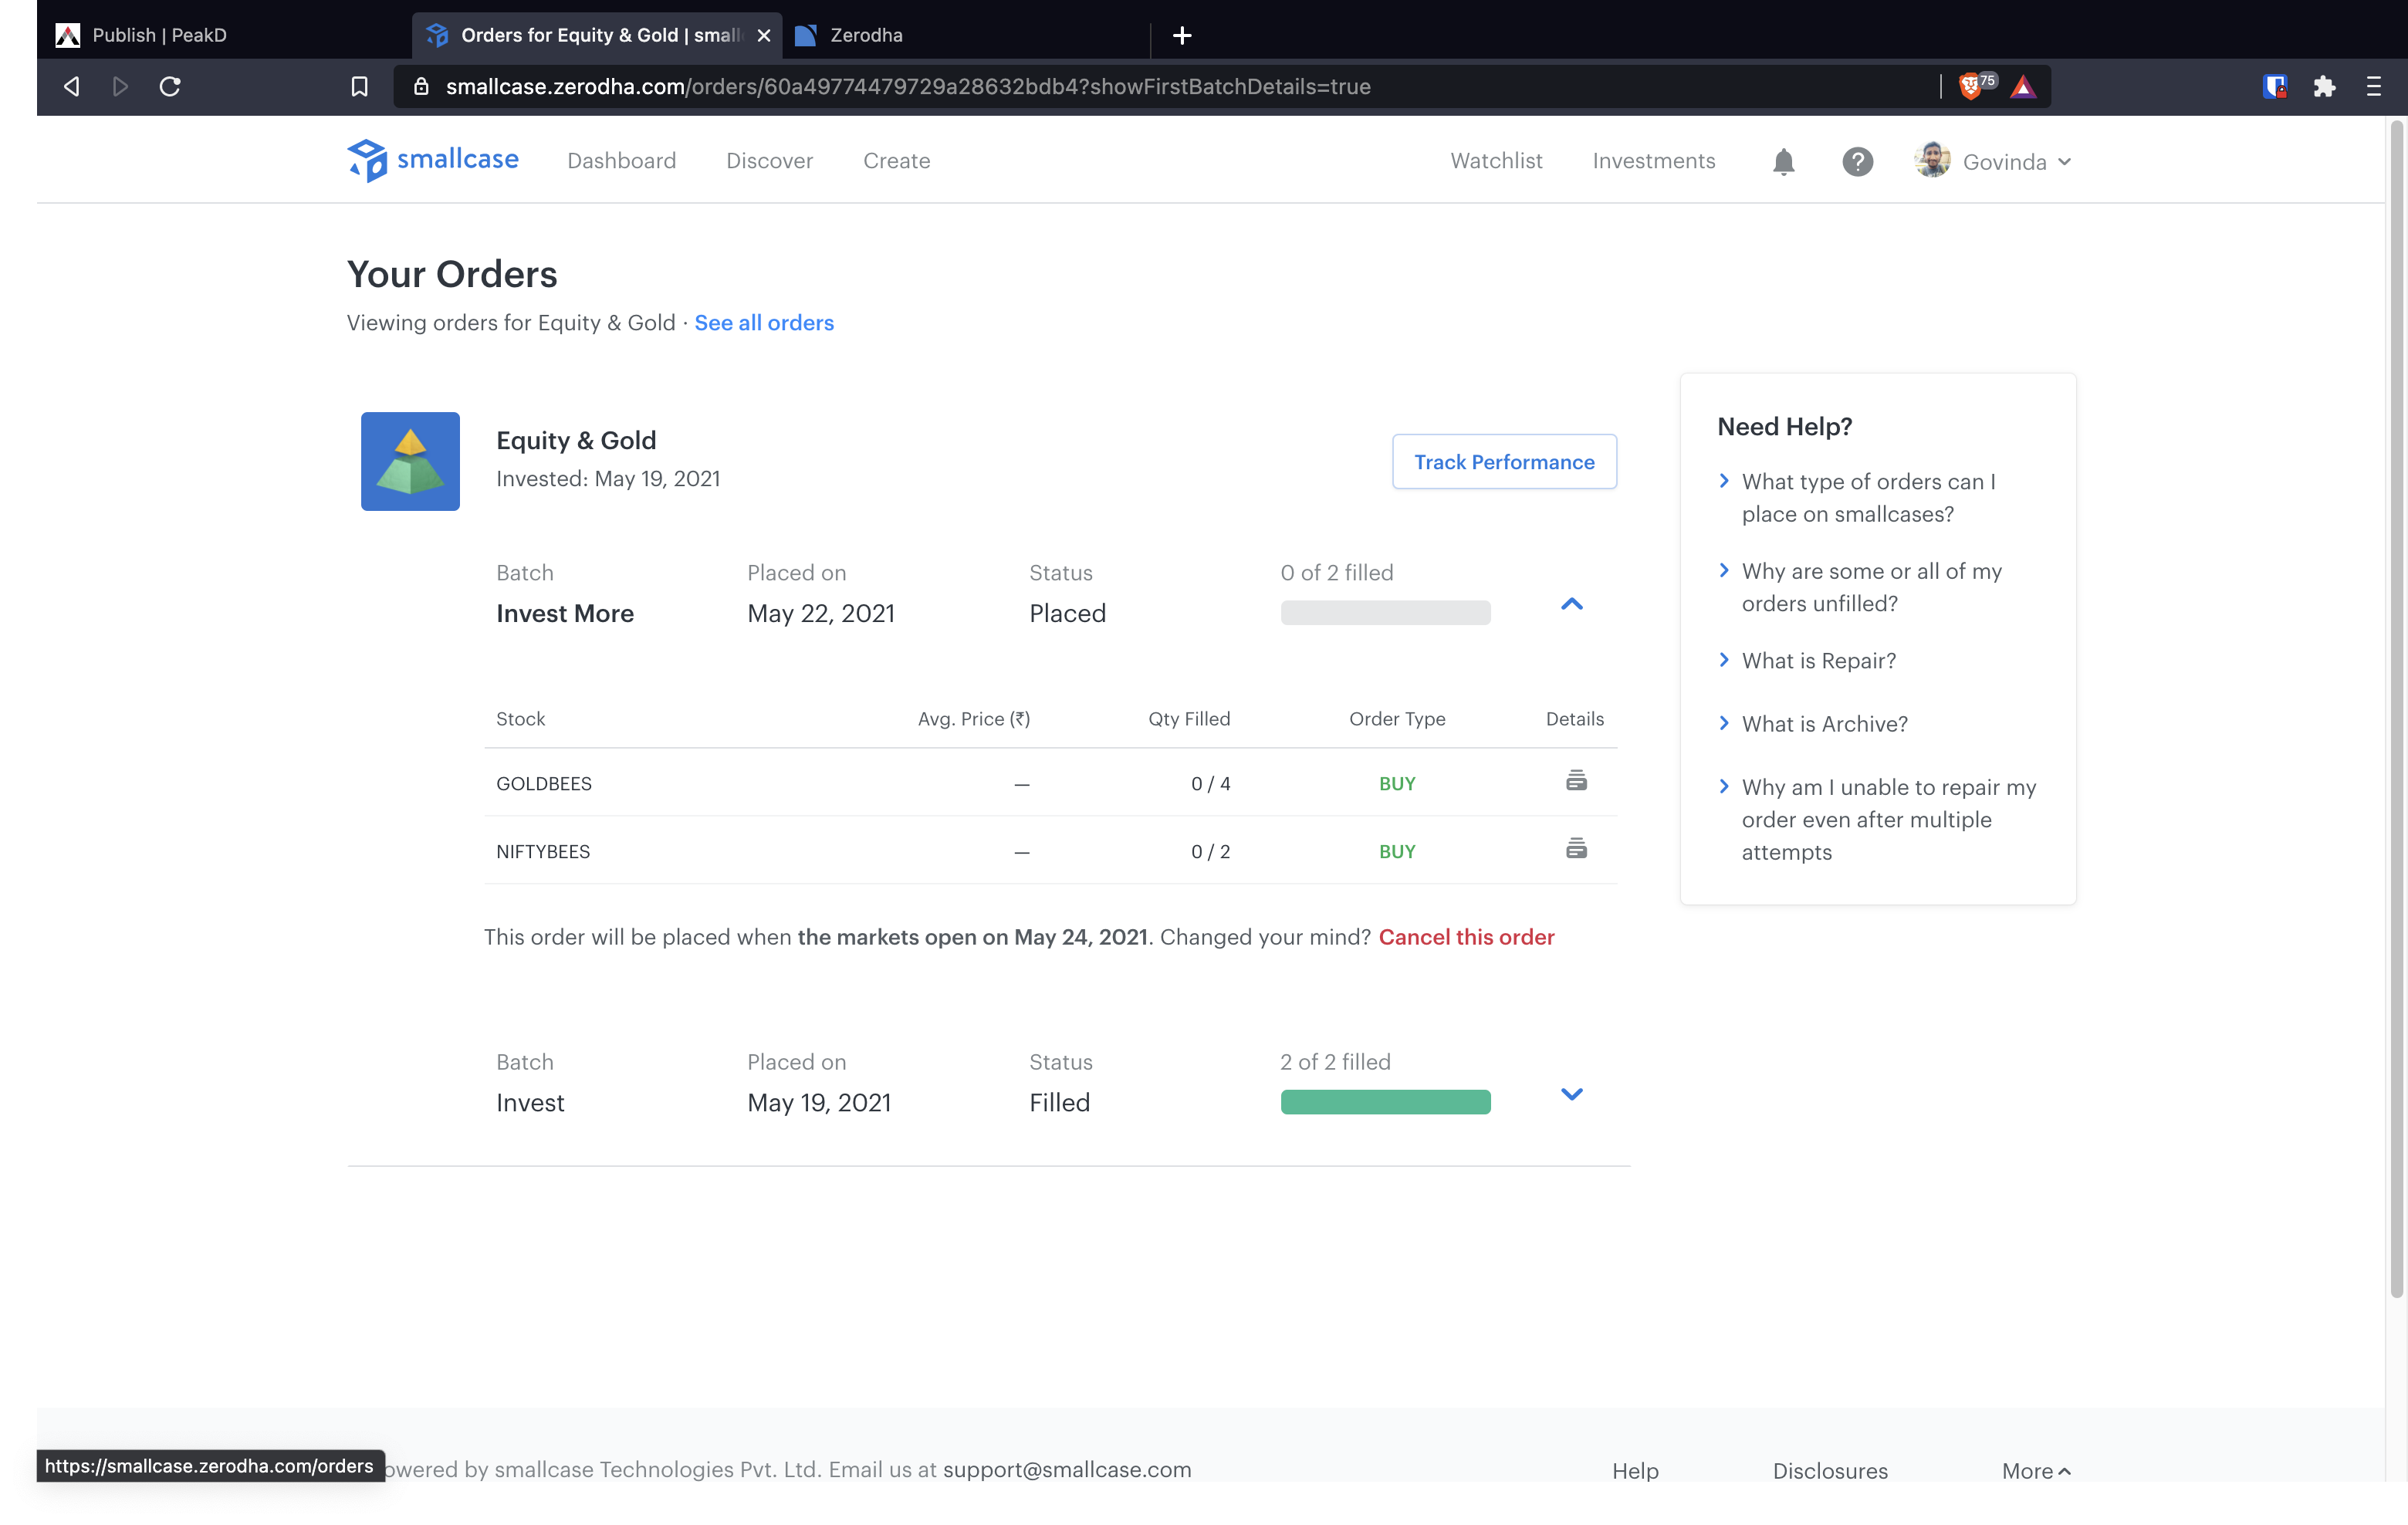
Task: Close the Orders for Equity & Gold tab
Action: pyautogui.click(x=764, y=36)
